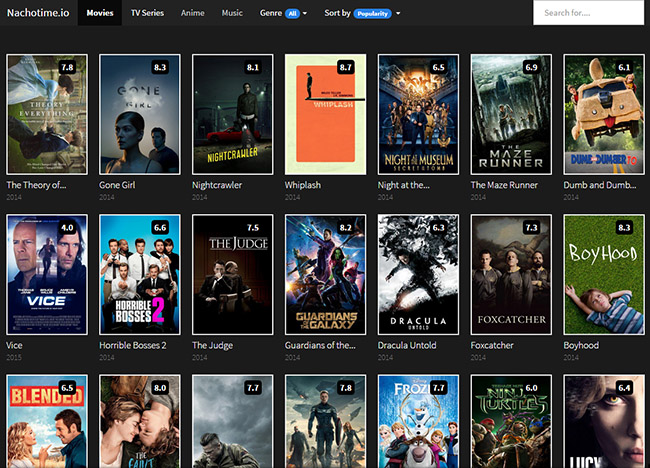Click the Genre 'All' badge

pos(292,14)
